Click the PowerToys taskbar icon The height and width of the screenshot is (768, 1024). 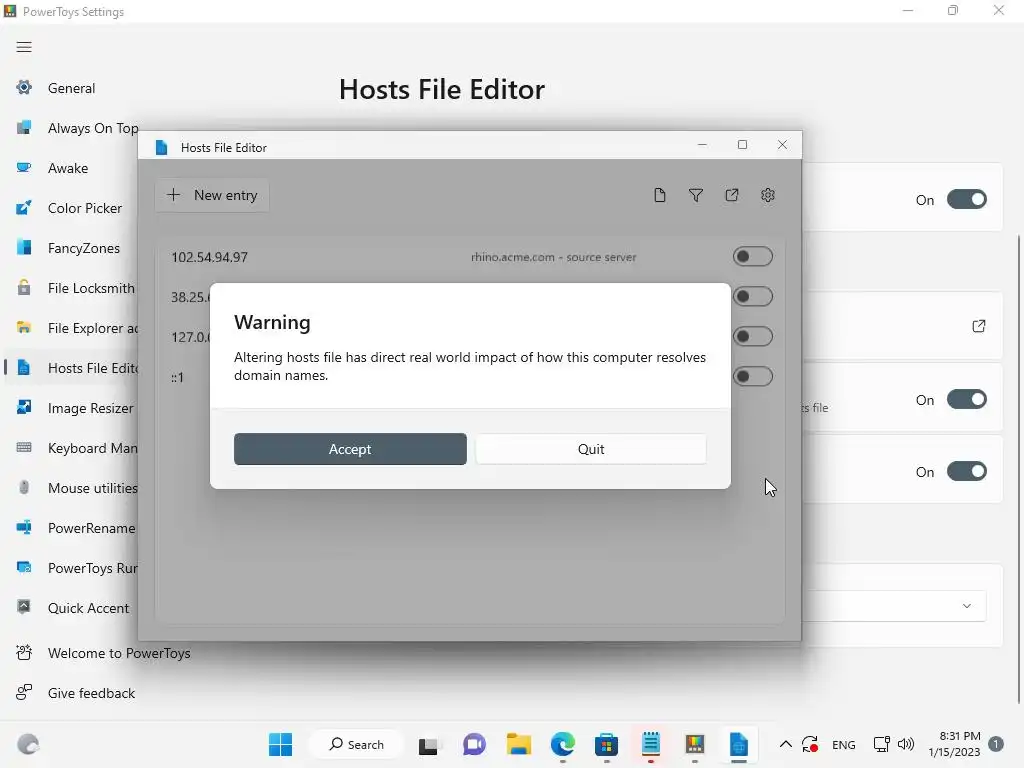click(x=695, y=744)
